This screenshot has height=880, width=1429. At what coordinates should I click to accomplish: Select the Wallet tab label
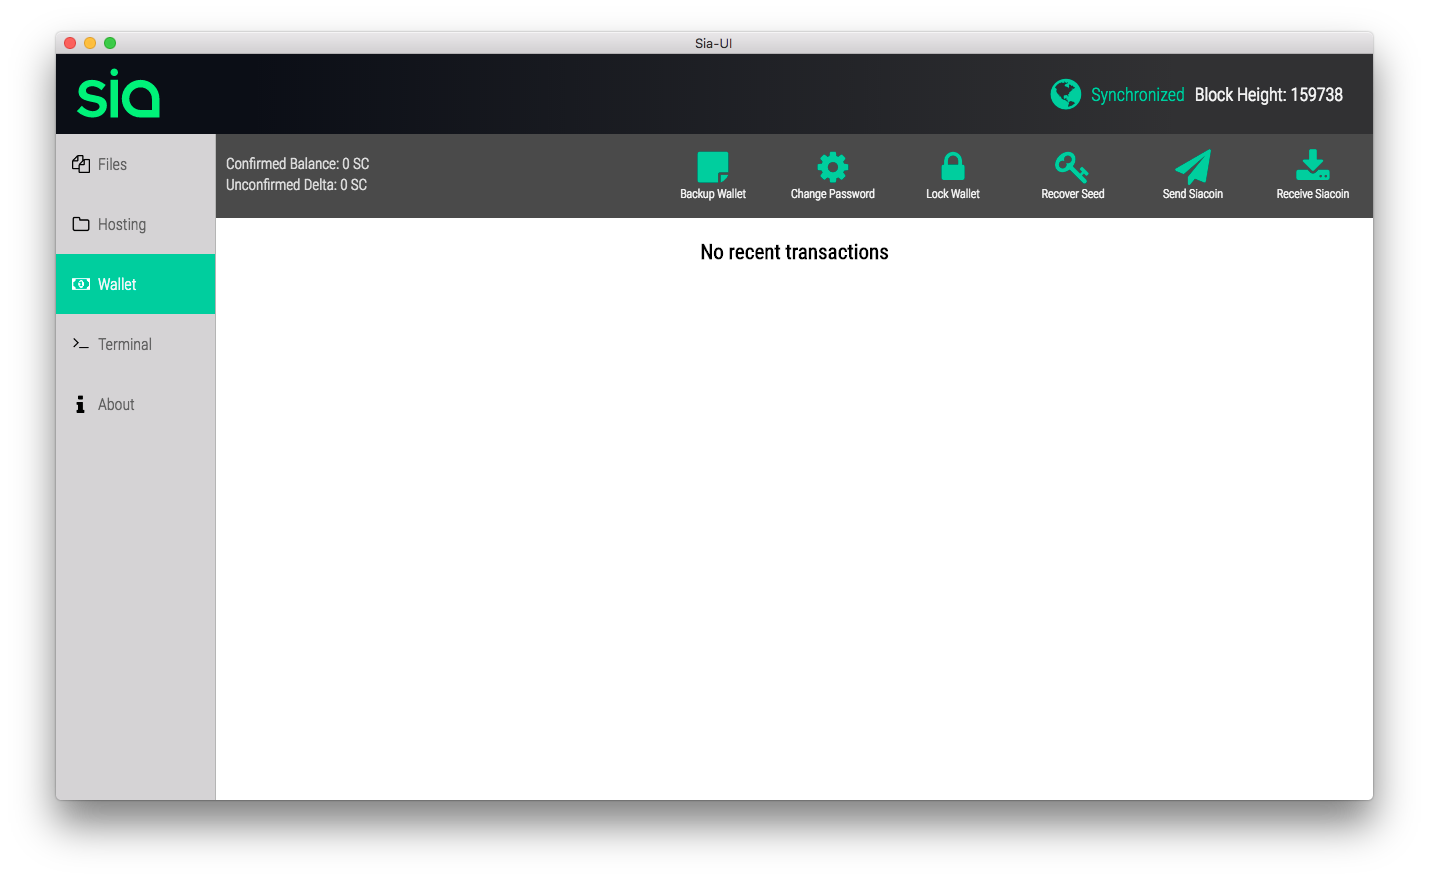coord(117,284)
